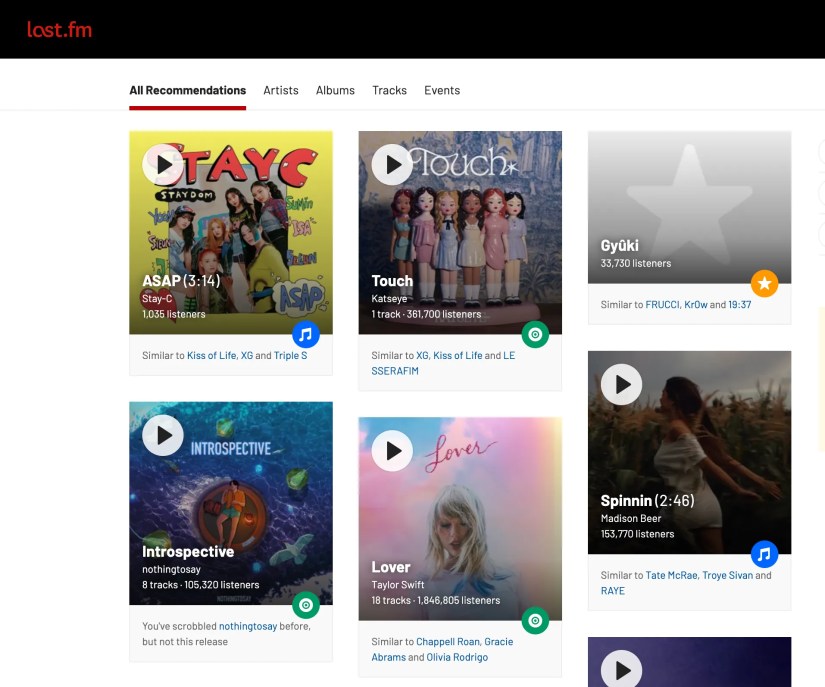This screenshot has height=687, width=825.
Task: Click the green album badge on Touch card
Action: click(x=535, y=335)
